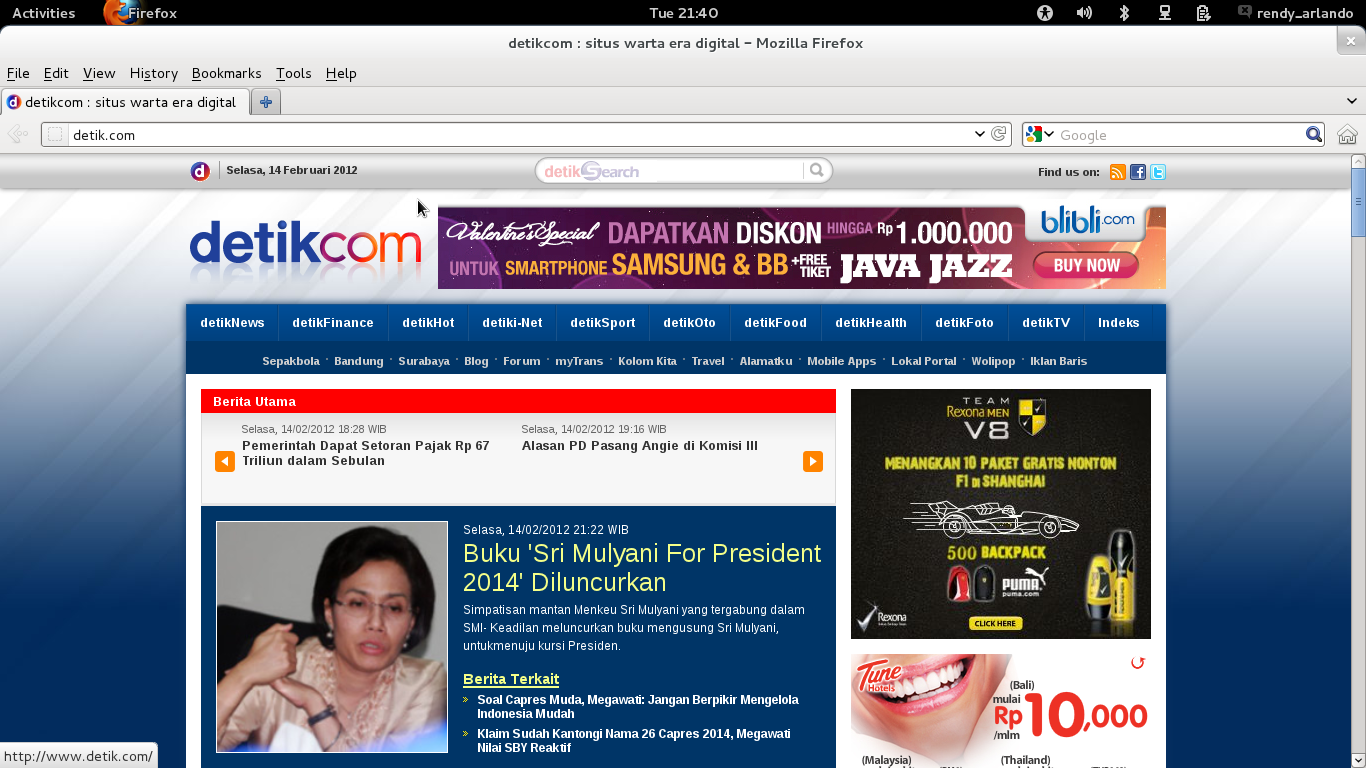
Task: Click the detik round logo icon
Action: point(200,171)
